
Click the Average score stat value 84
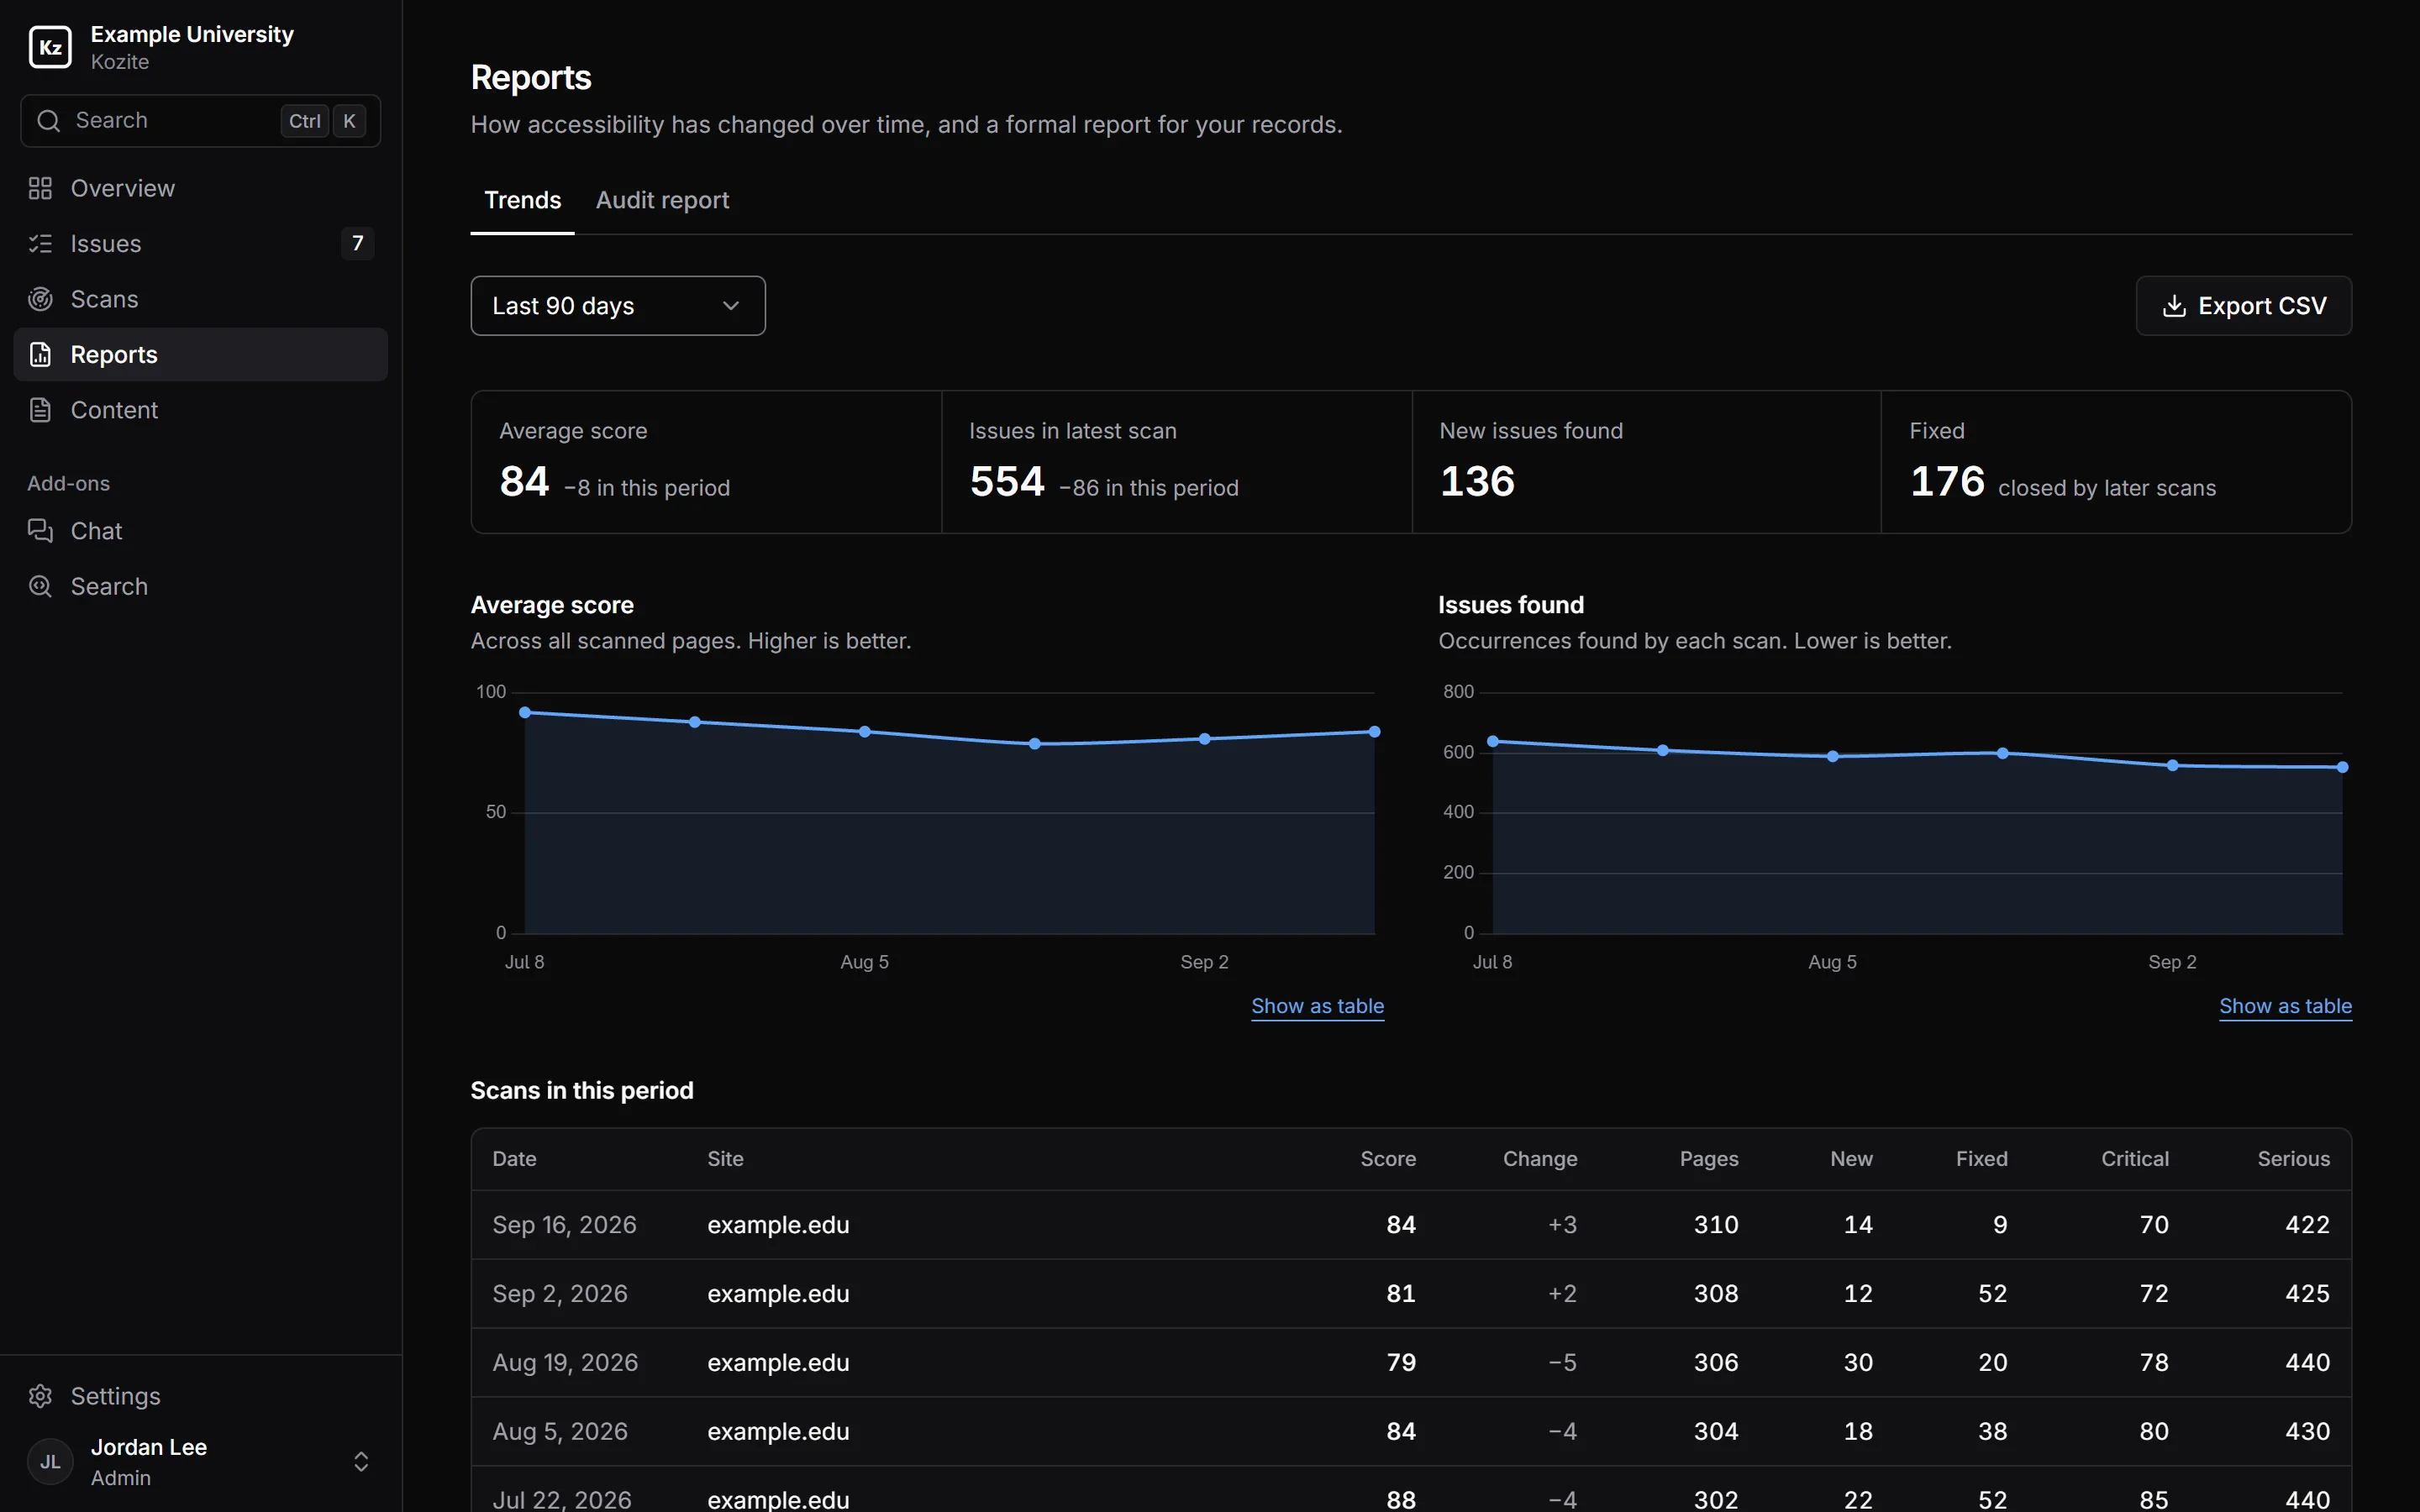[x=525, y=482]
